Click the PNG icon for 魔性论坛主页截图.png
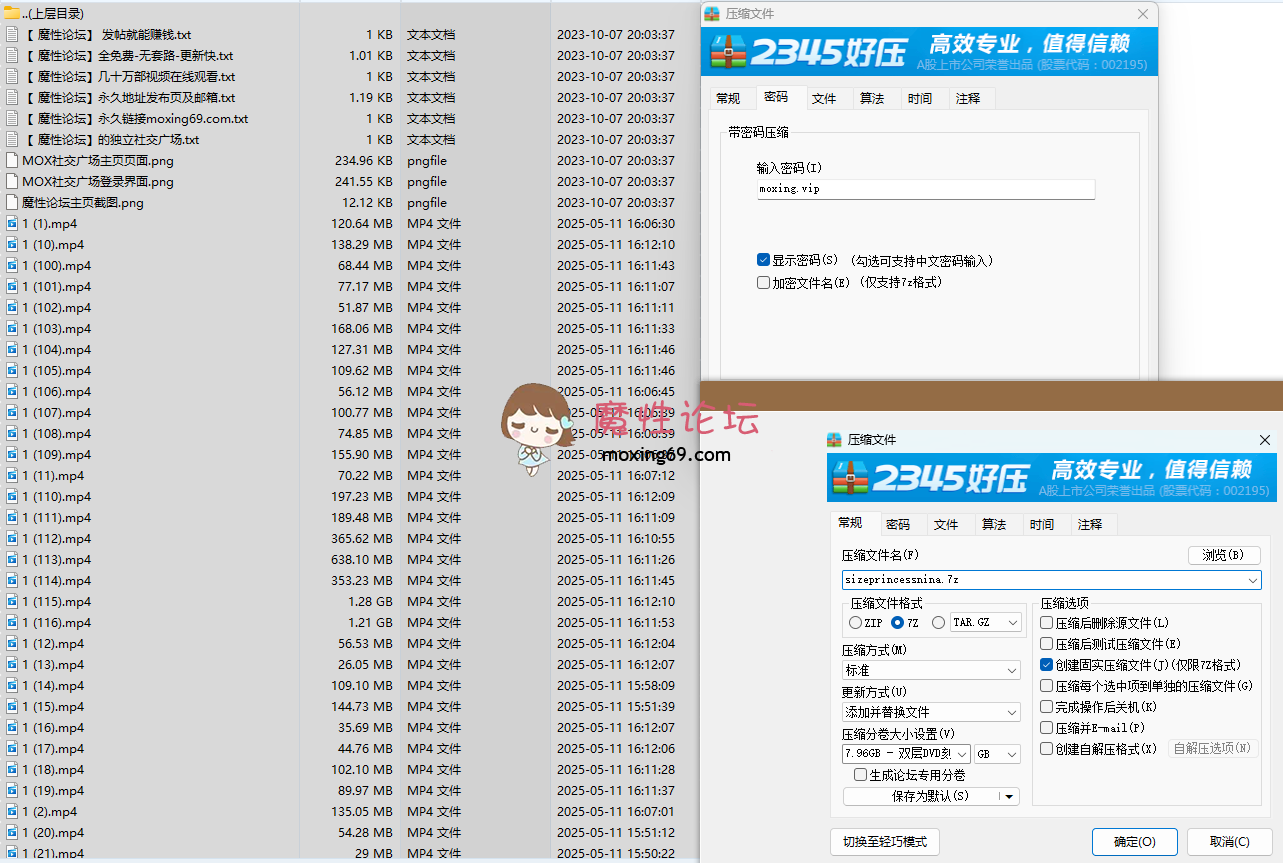Viewport: 1283px width, 863px height. pos(12,203)
